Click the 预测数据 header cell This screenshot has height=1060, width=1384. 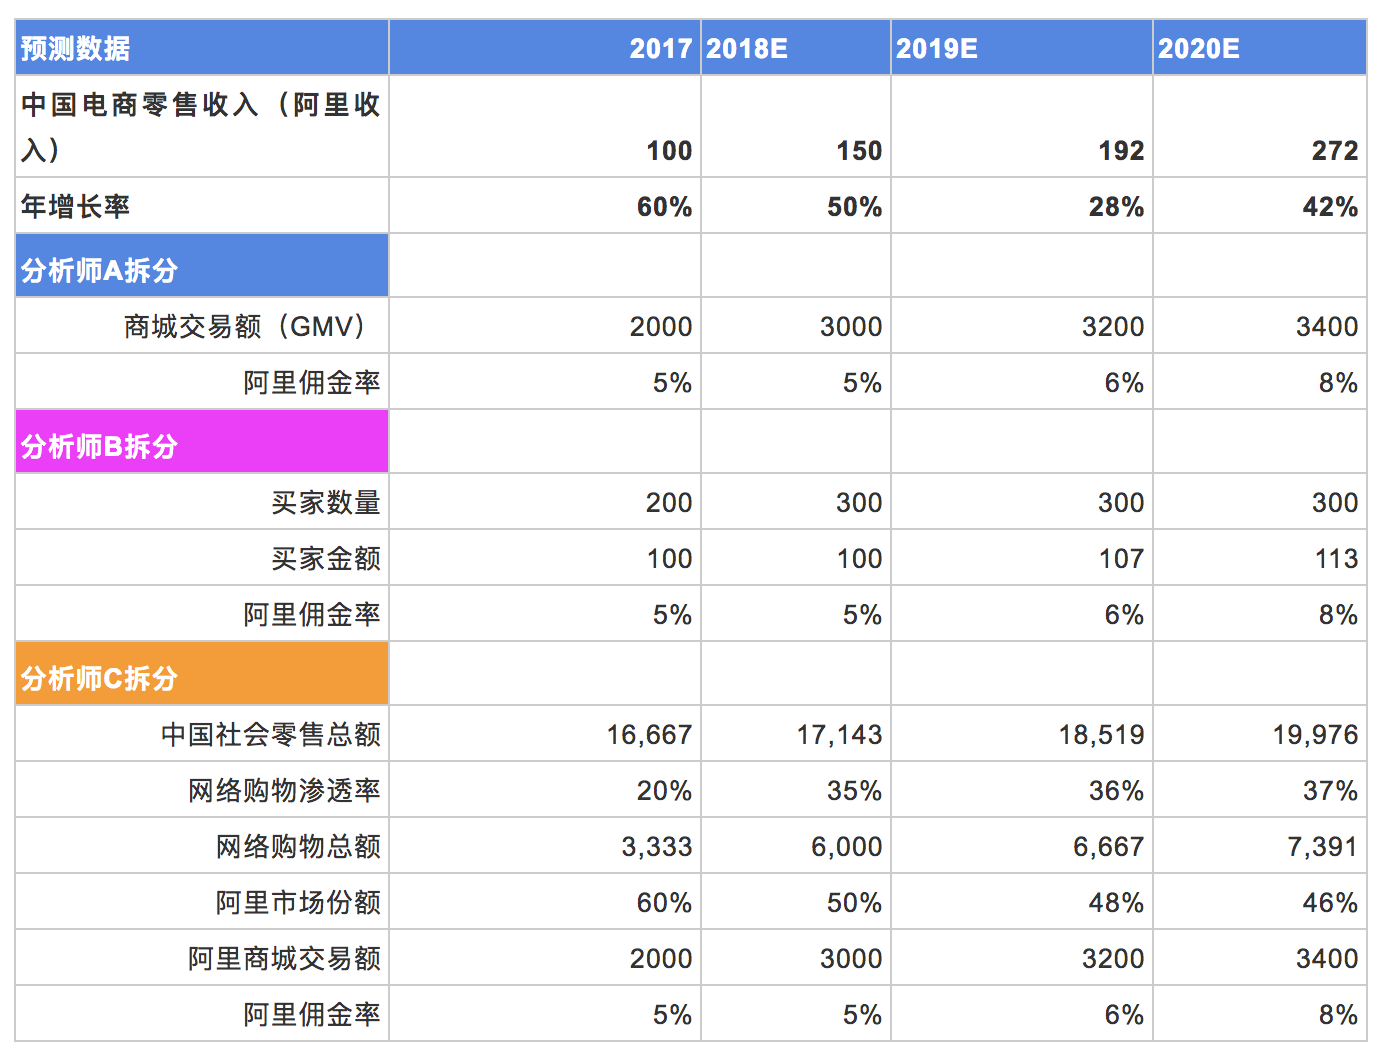click(x=202, y=47)
